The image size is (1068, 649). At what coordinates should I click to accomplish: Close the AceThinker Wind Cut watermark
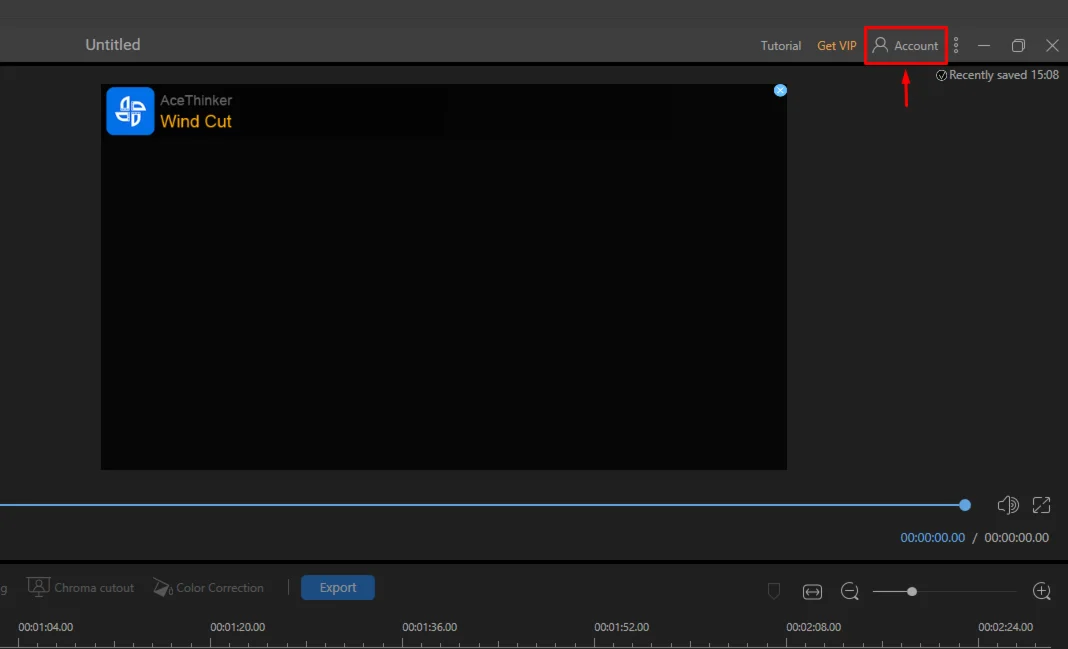point(781,91)
